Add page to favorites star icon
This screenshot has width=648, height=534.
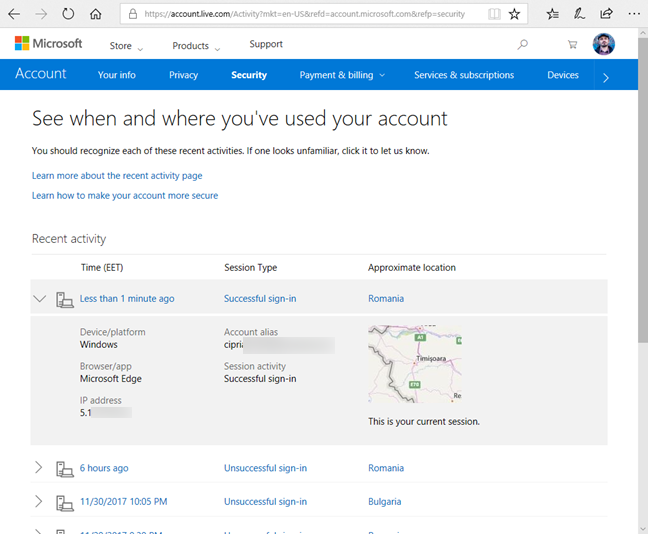click(x=514, y=14)
